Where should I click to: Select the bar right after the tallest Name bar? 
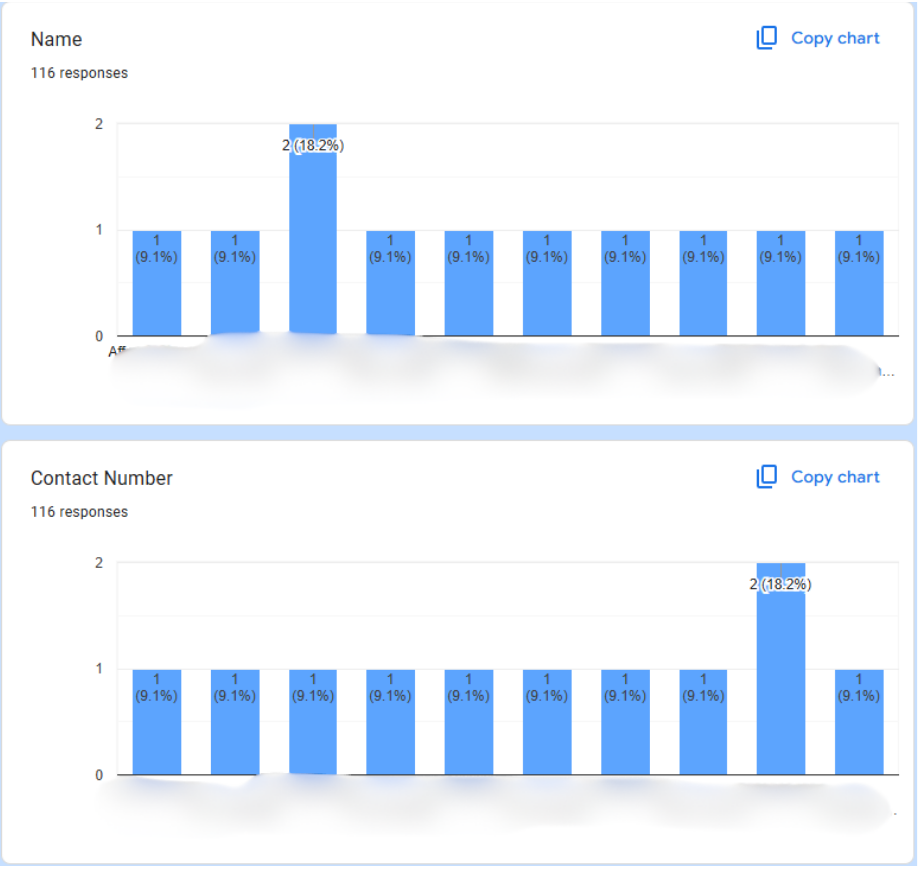(x=390, y=290)
